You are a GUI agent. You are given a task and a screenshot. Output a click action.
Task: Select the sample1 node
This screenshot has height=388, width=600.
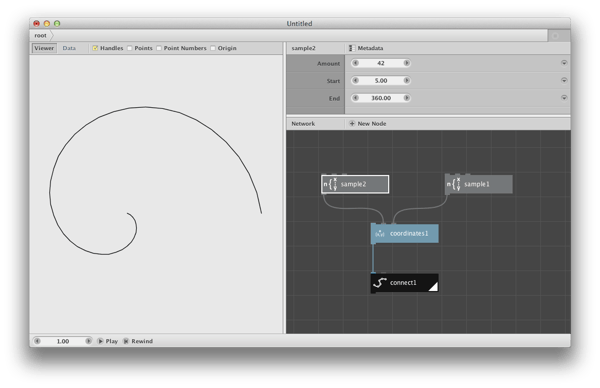tap(479, 184)
